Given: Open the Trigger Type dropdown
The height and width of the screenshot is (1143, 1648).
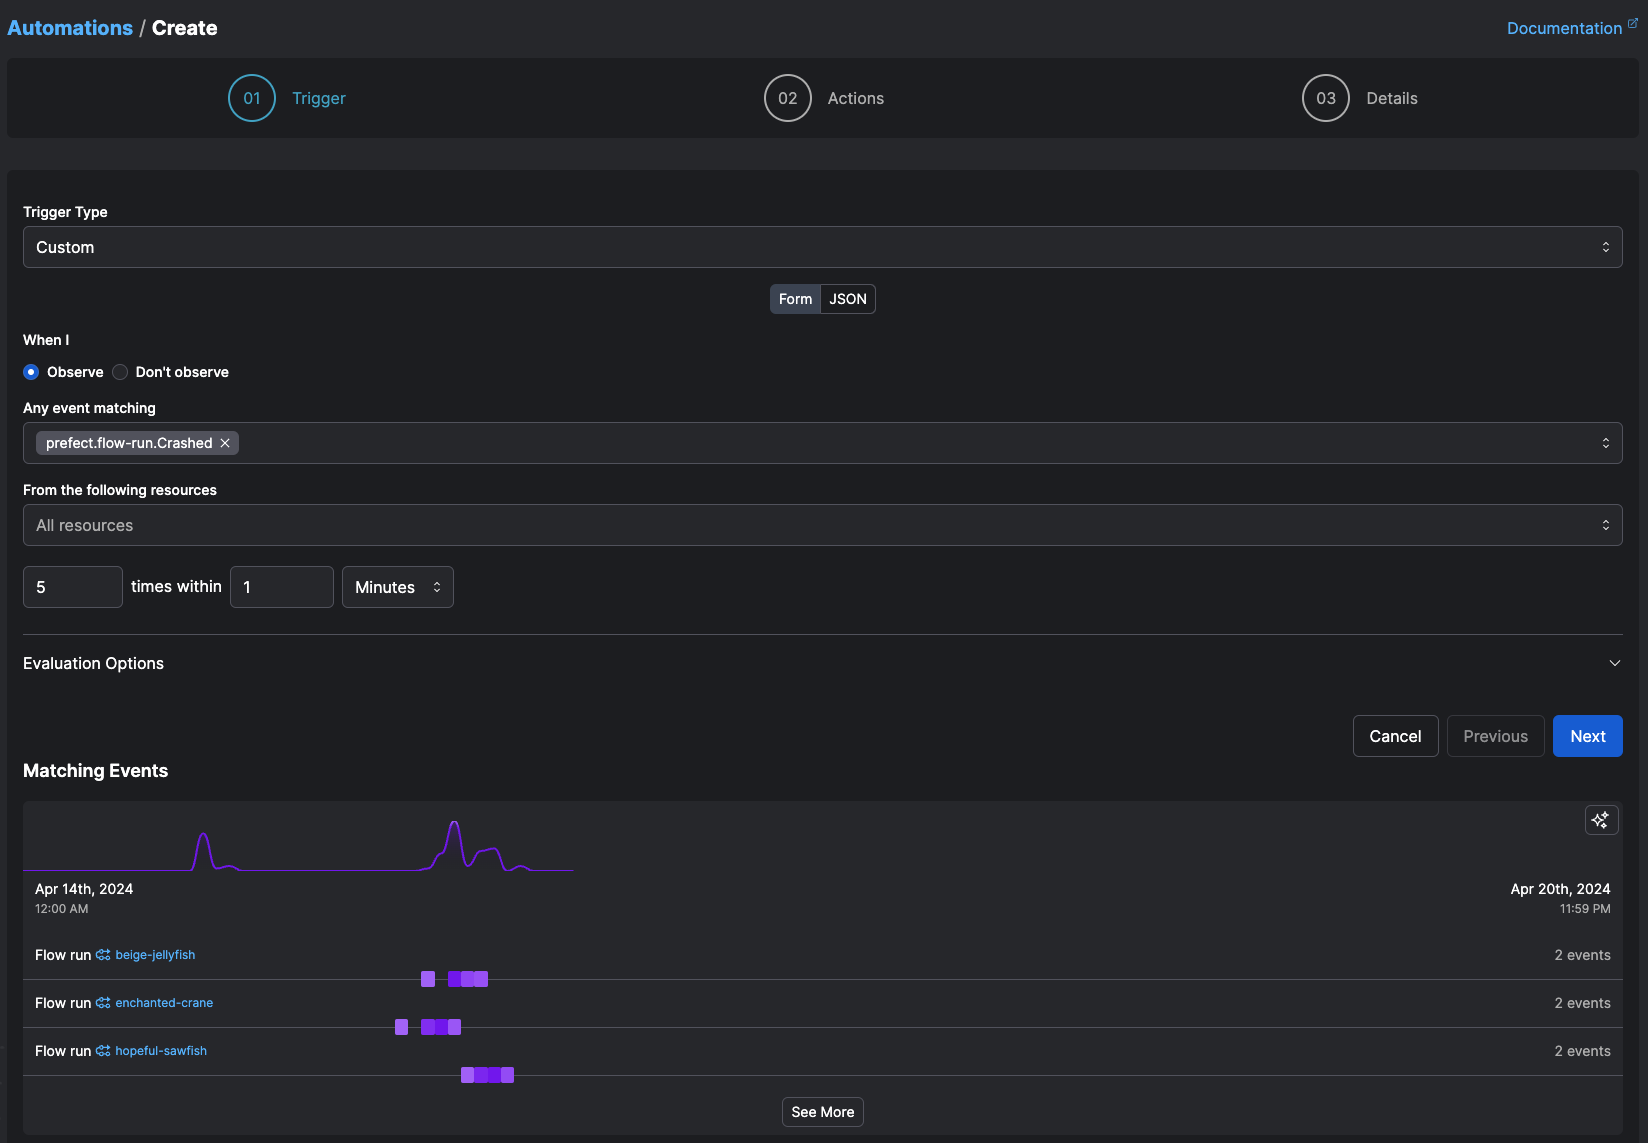Looking at the screenshot, I should 822,246.
